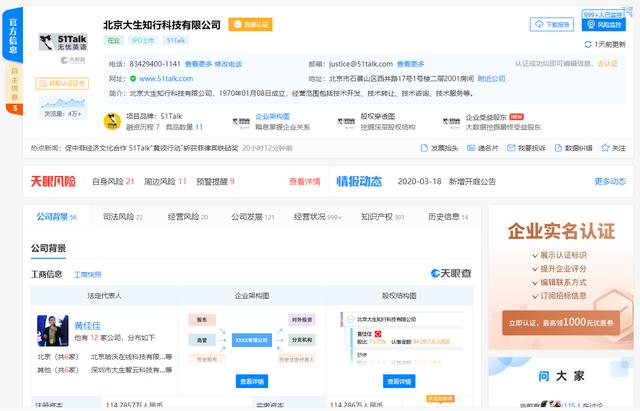This screenshot has width=640, height=411.
Task: Switch to the 知识产权 tab
Action: pyautogui.click(x=382, y=217)
